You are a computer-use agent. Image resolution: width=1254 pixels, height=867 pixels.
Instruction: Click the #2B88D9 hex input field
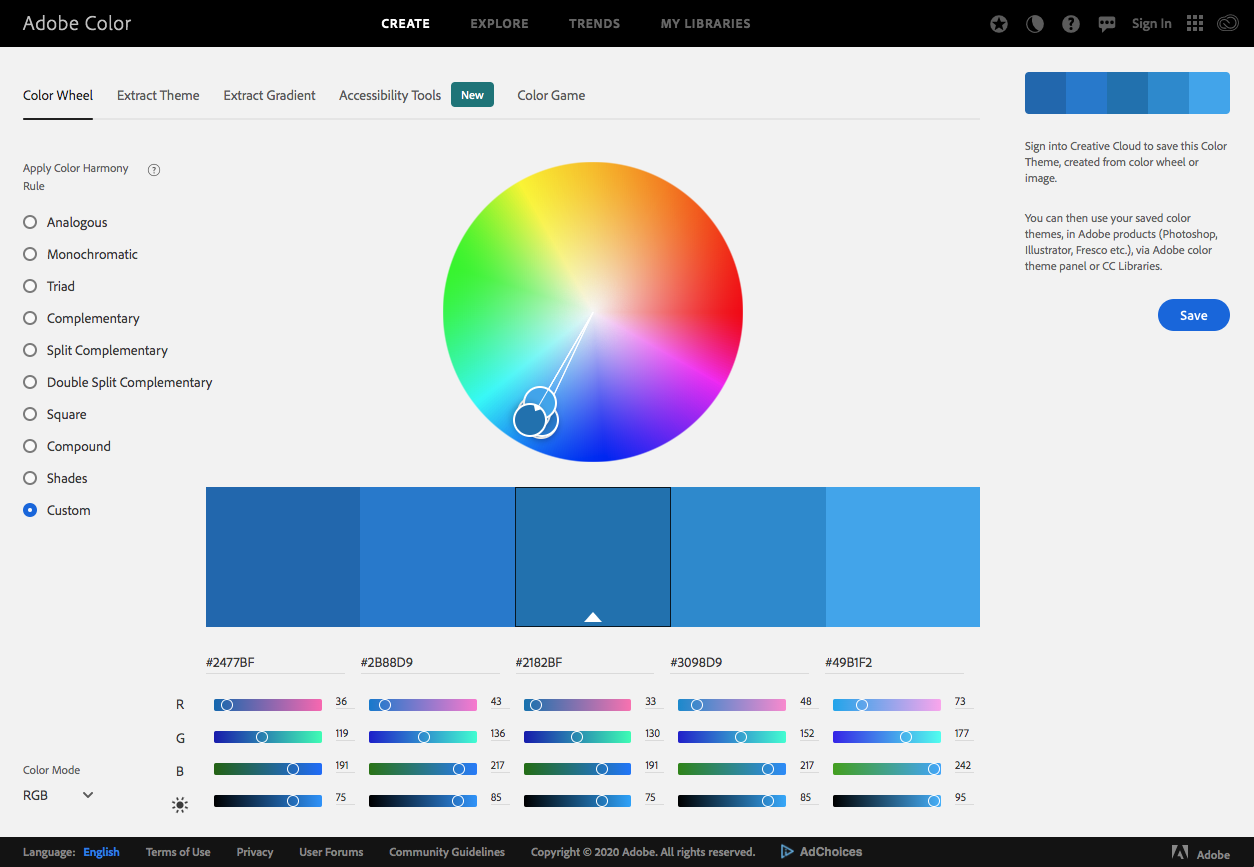(x=430, y=663)
